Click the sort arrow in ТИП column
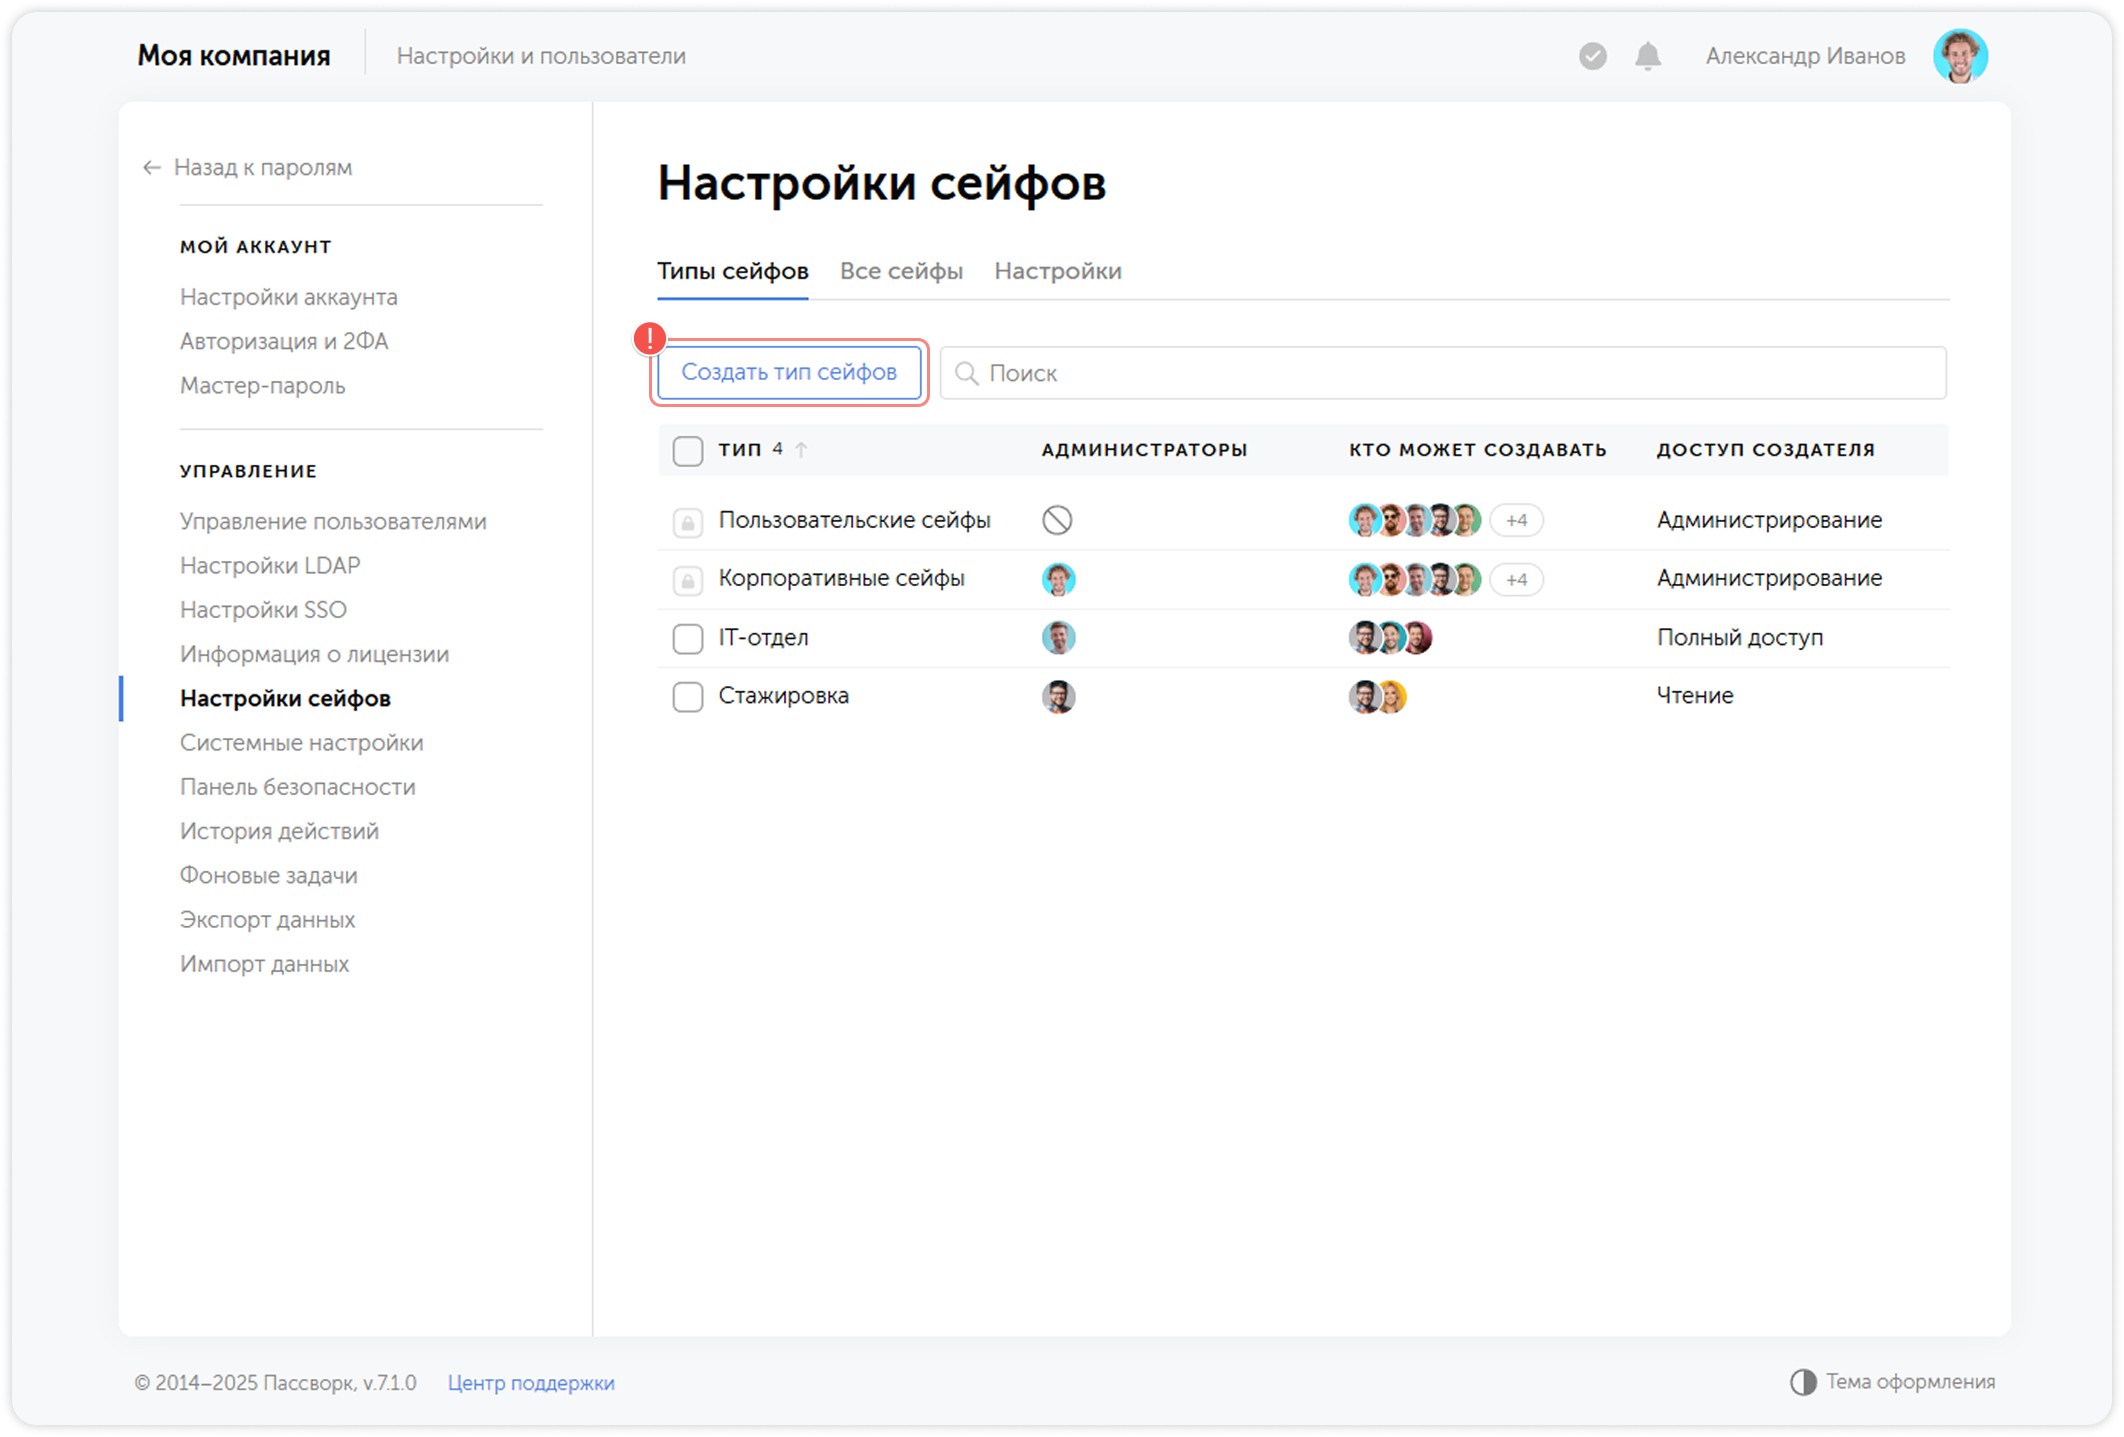Viewport: 2124px width, 1437px height. point(802,450)
